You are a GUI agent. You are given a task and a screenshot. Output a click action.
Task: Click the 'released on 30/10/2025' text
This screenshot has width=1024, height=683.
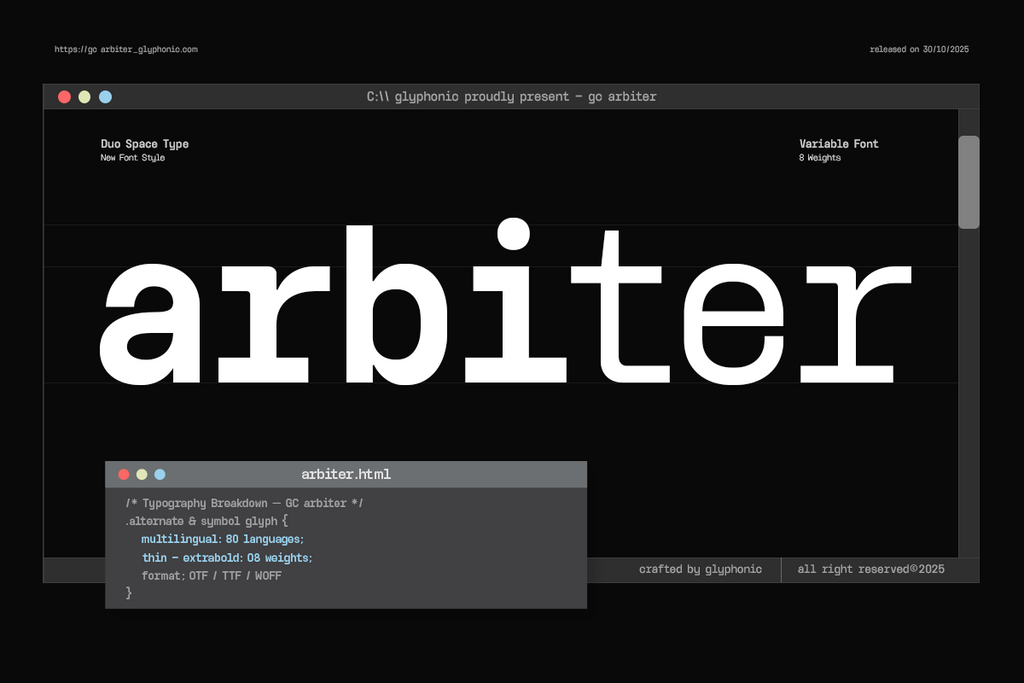pyautogui.click(x=919, y=49)
